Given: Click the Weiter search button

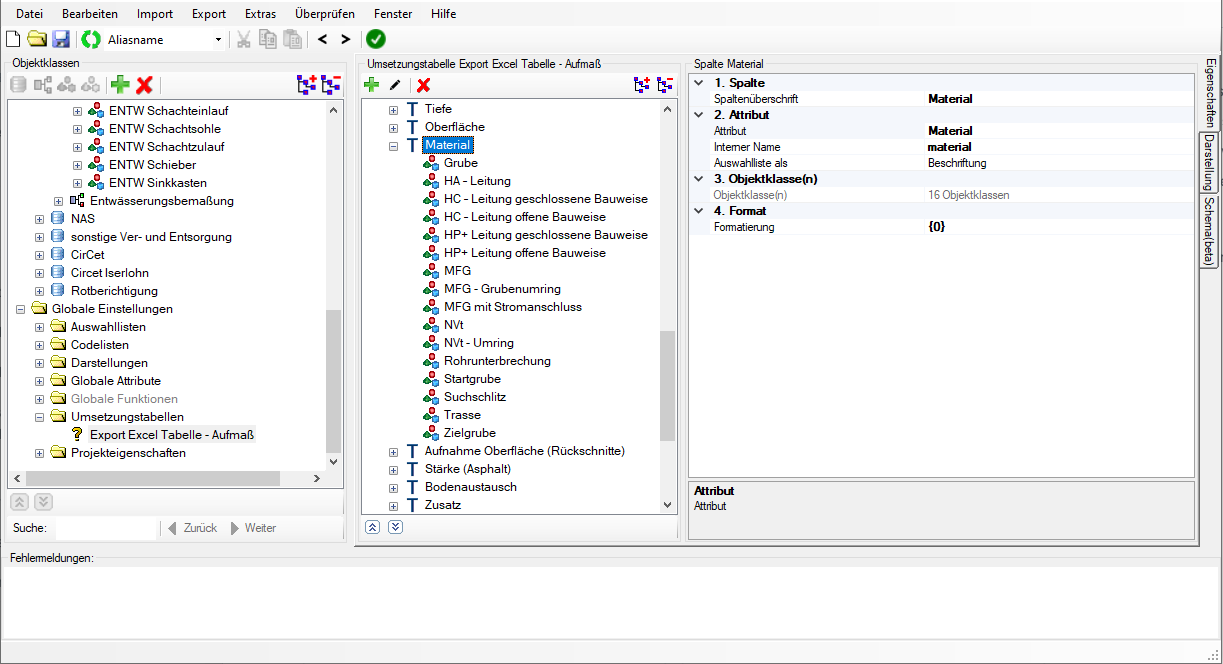Looking at the screenshot, I should (x=253, y=528).
